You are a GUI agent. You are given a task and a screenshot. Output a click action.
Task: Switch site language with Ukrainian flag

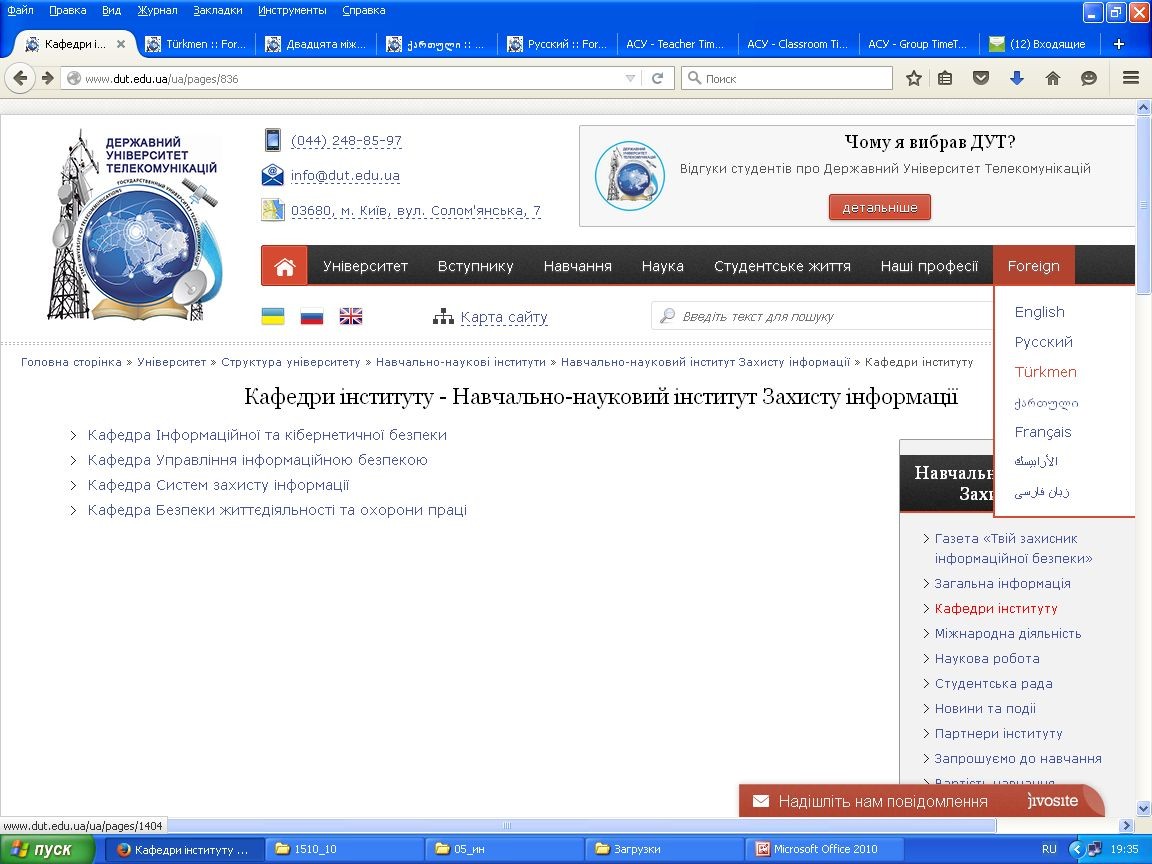273,317
